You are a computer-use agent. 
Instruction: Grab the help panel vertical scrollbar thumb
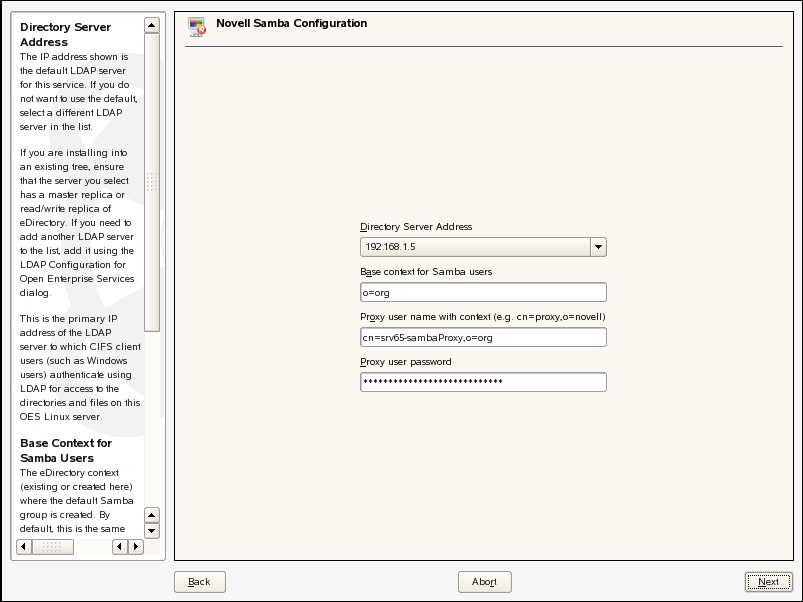[x=152, y=183]
